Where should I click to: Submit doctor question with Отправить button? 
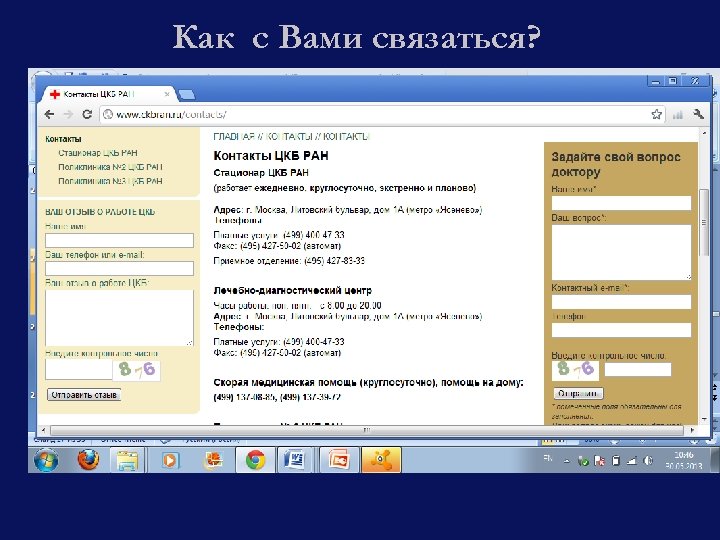(578, 394)
